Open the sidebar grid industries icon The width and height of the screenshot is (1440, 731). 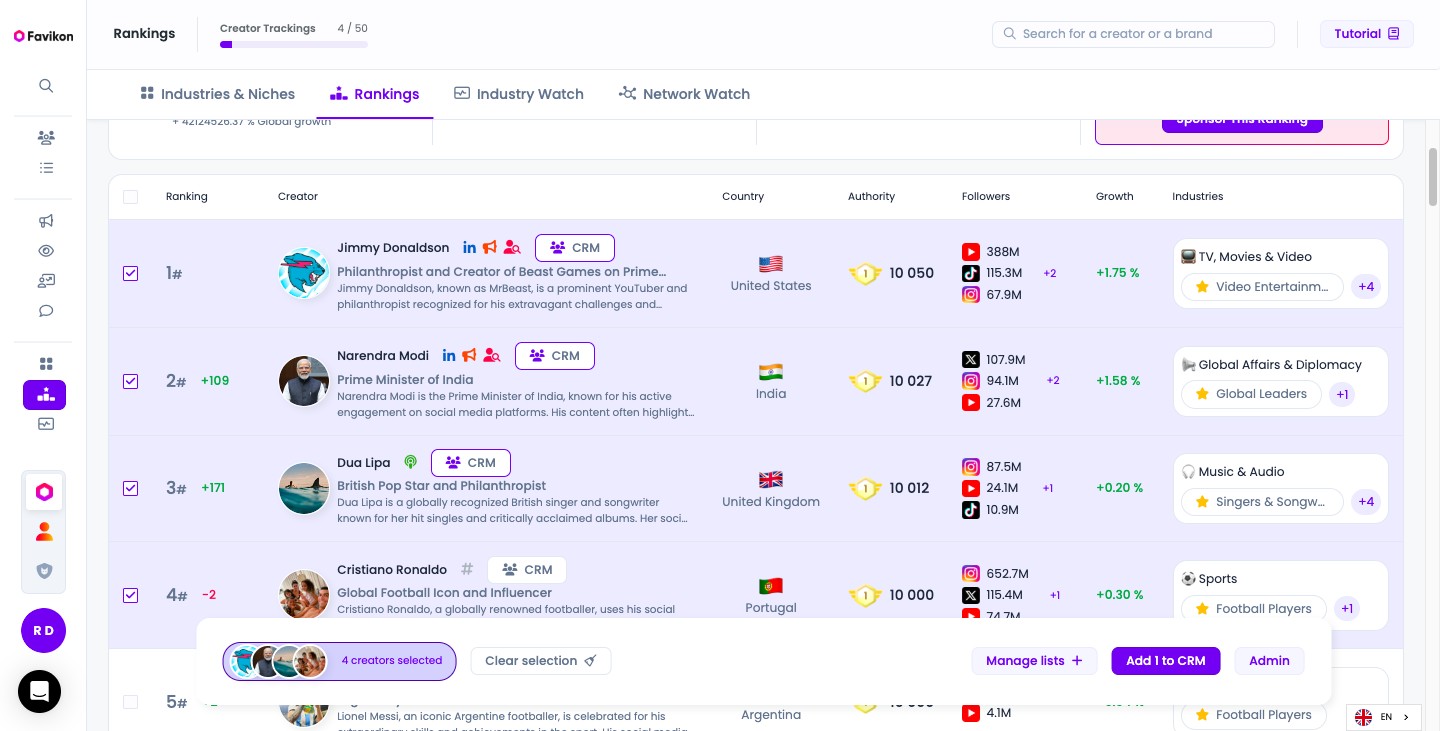click(x=46, y=364)
